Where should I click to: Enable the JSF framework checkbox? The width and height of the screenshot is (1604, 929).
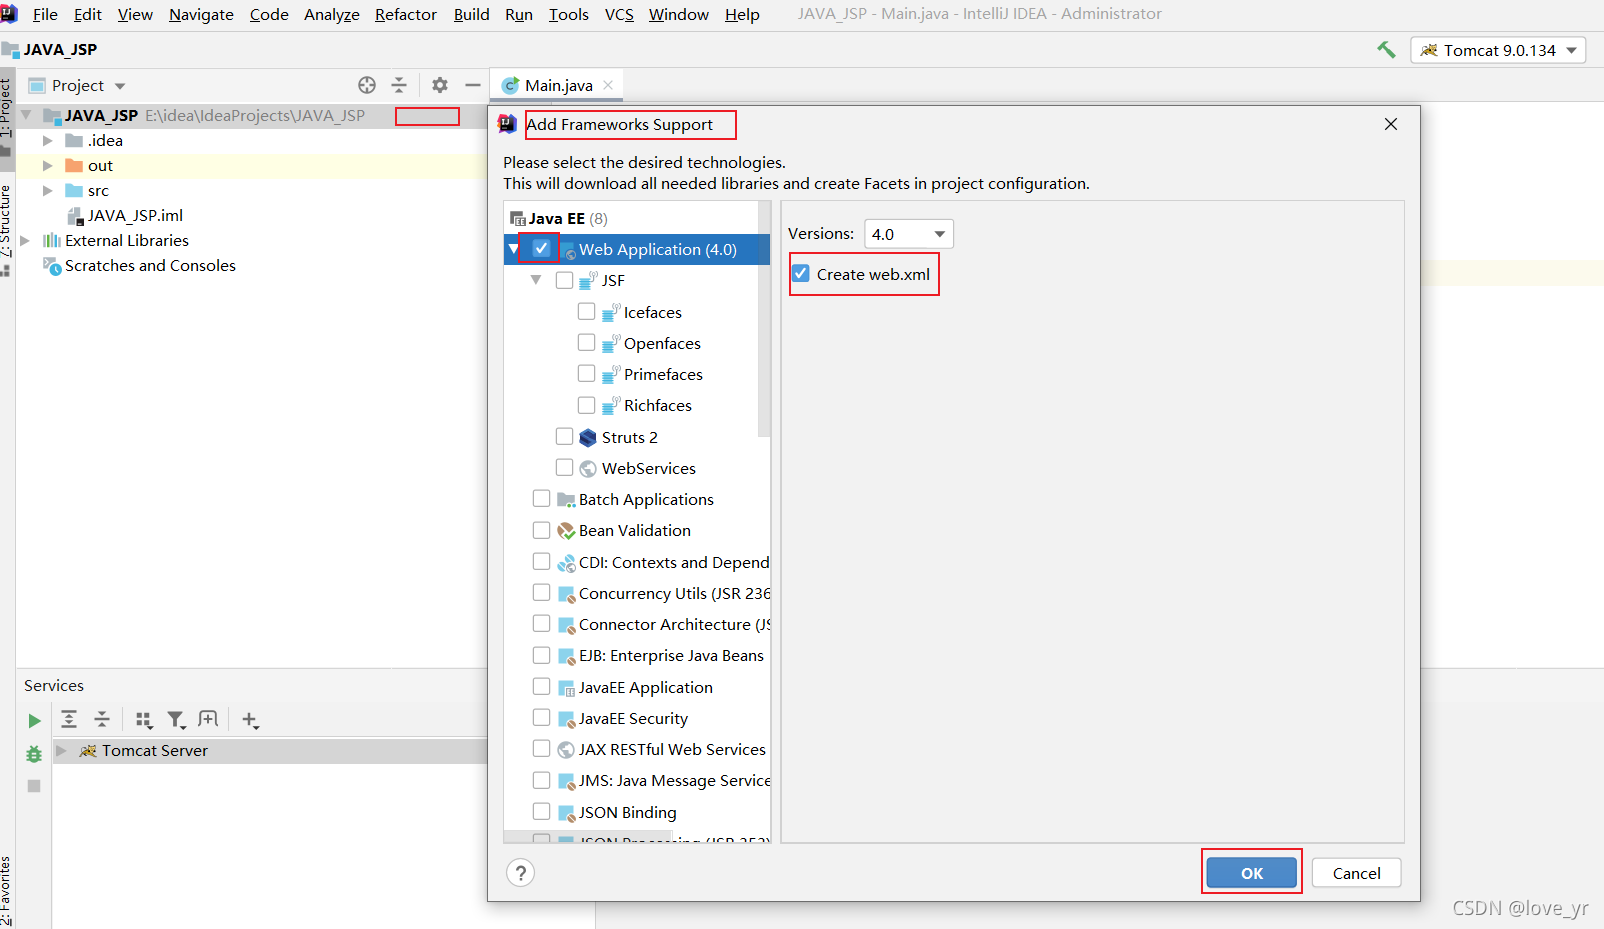coord(563,280)
